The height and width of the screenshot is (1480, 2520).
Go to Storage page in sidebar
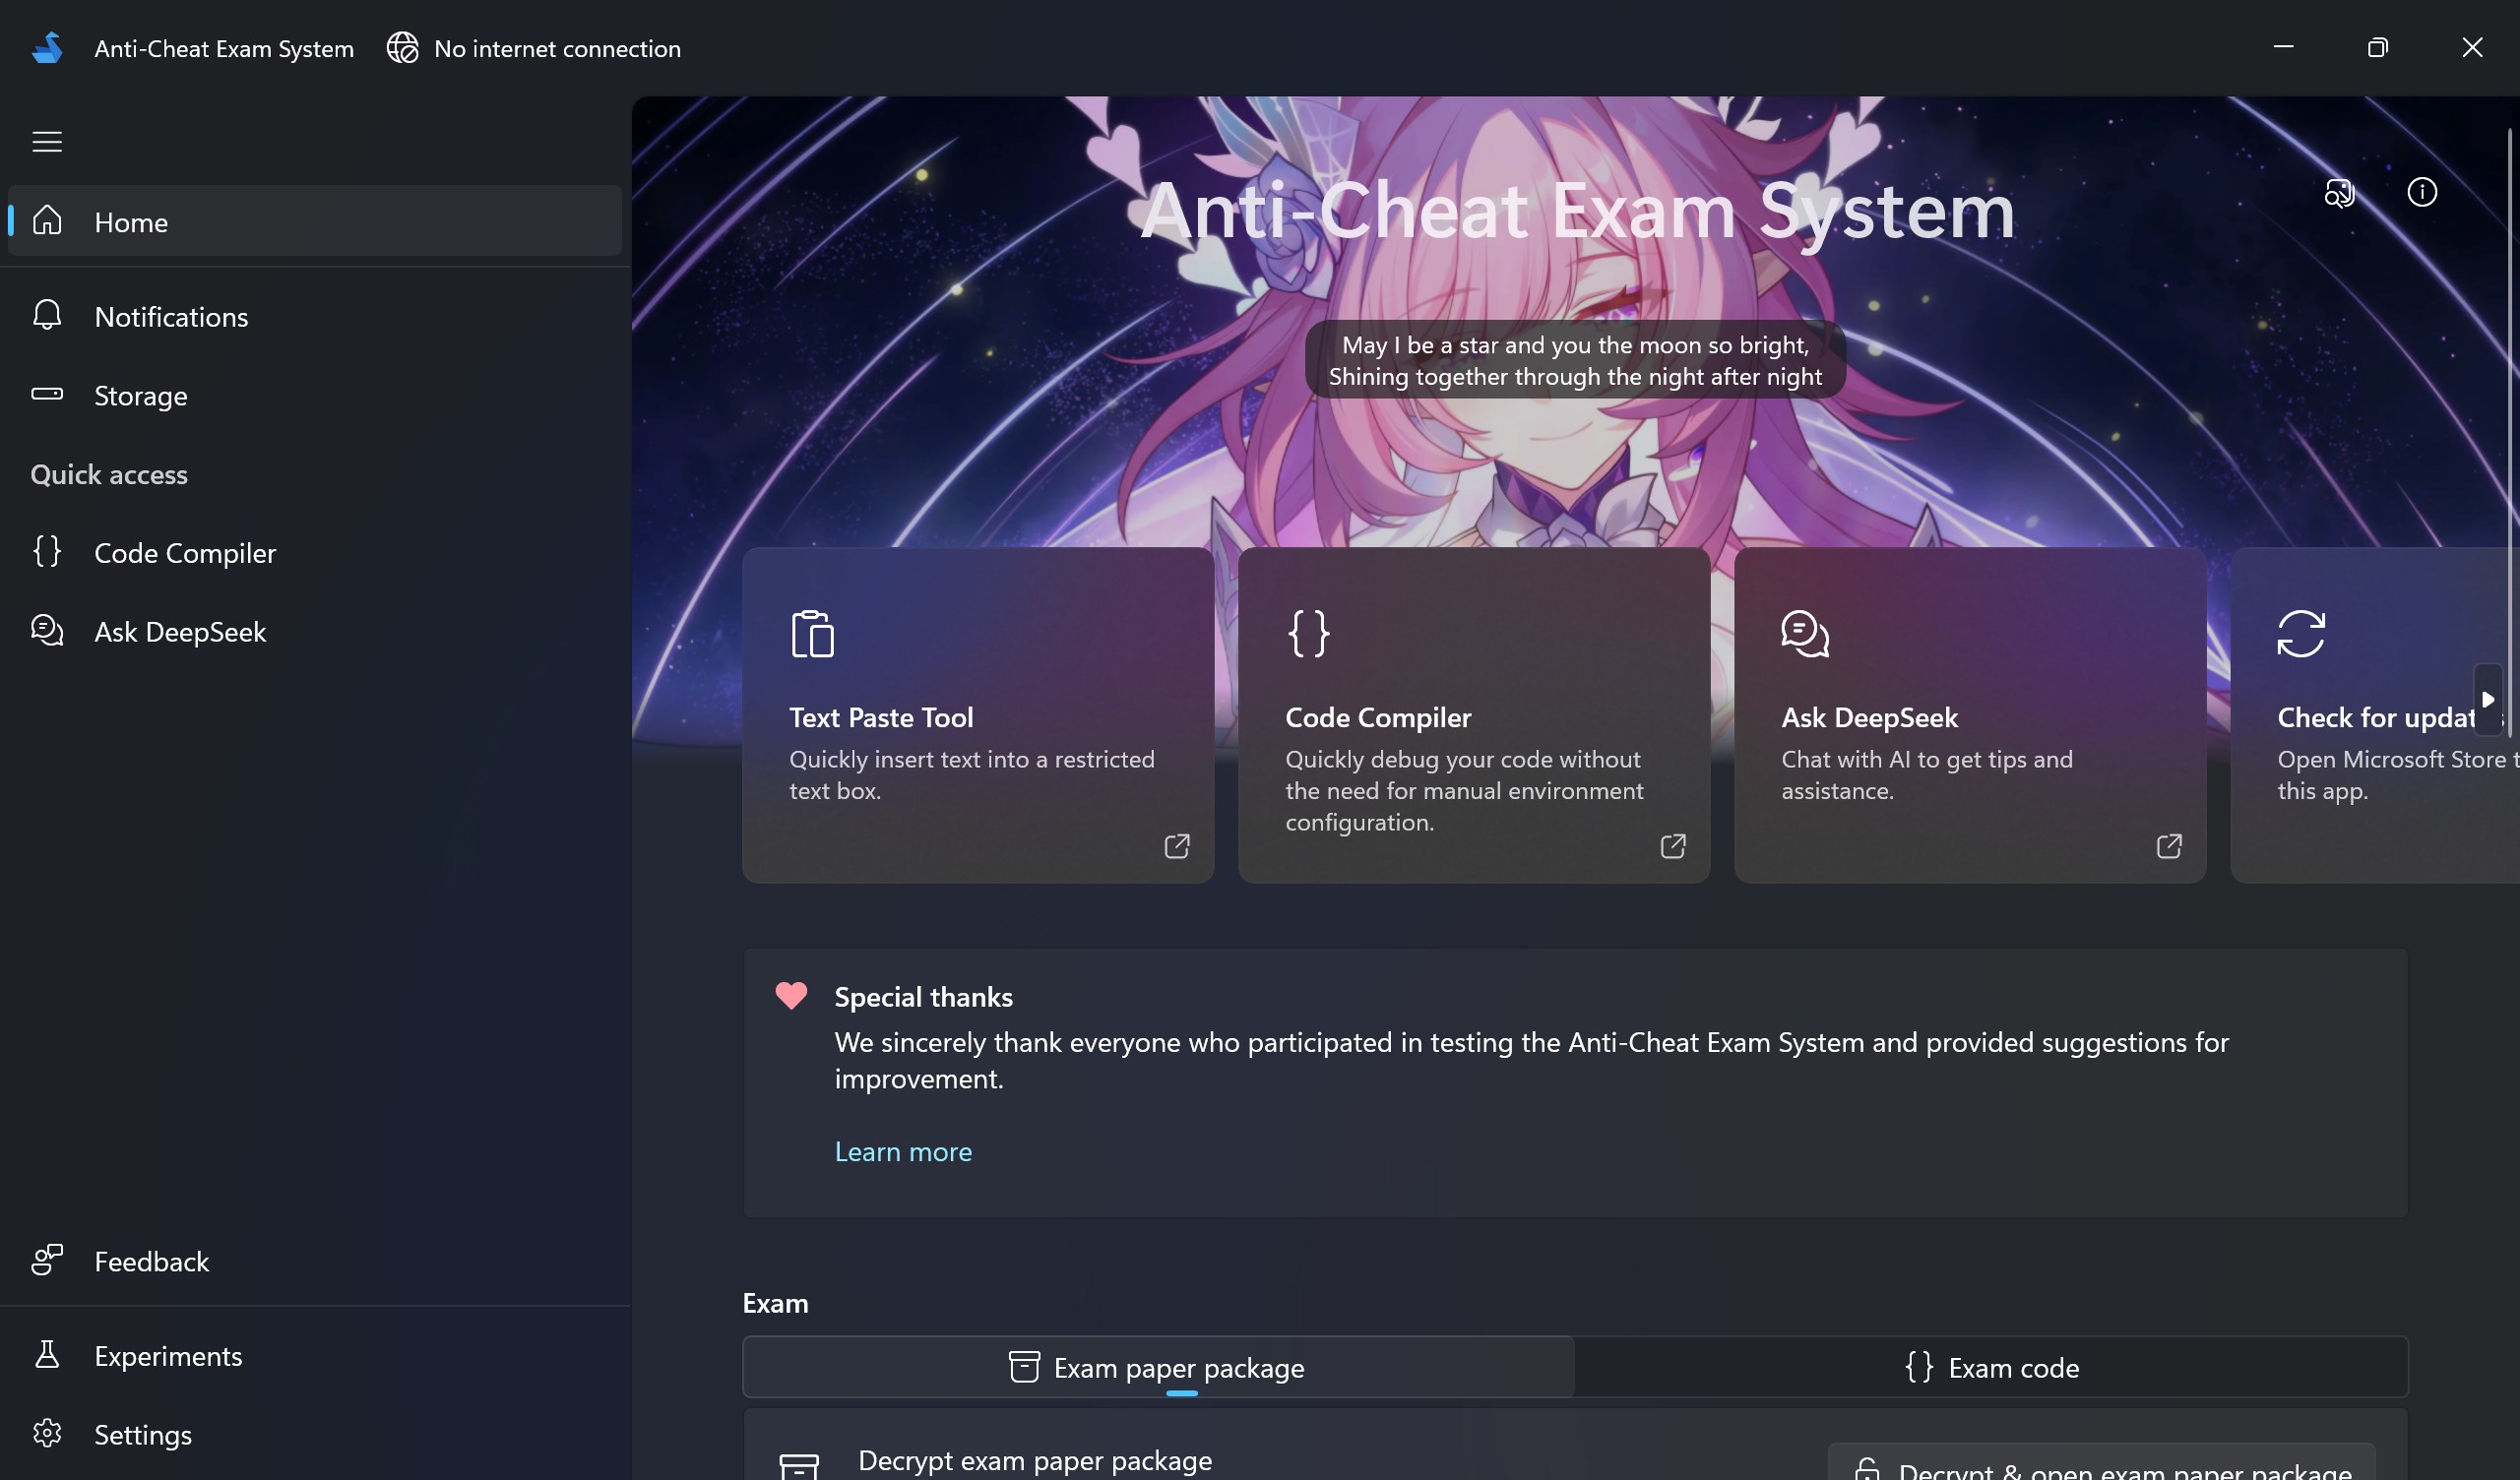(140, 396)
